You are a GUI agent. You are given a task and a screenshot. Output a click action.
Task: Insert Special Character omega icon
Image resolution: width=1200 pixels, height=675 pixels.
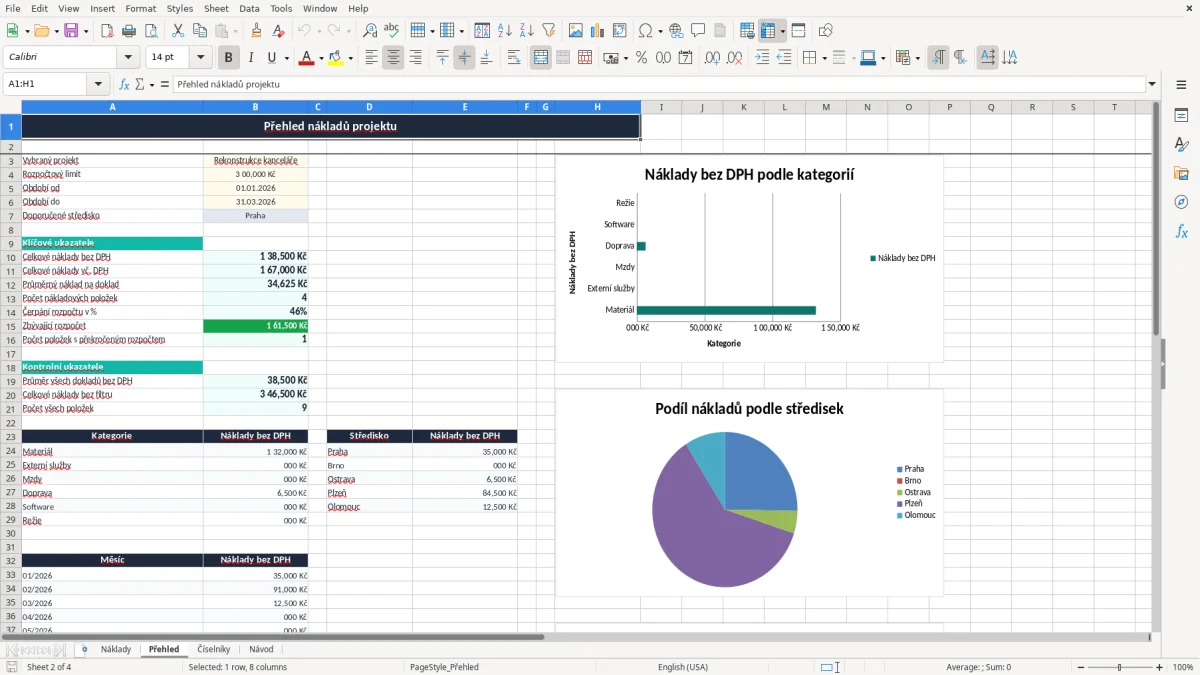645,31
